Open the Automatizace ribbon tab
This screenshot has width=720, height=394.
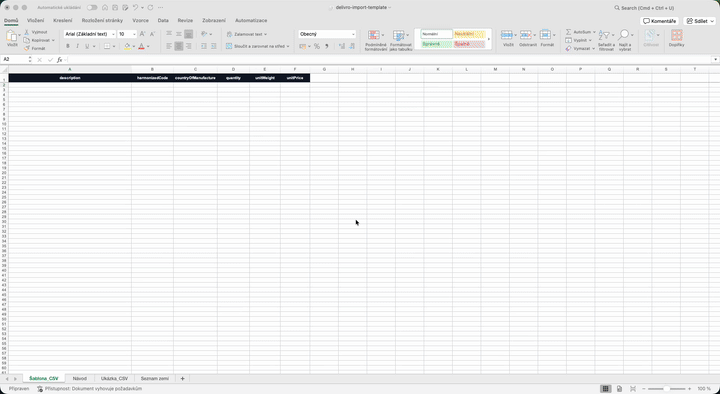point(251,21)
